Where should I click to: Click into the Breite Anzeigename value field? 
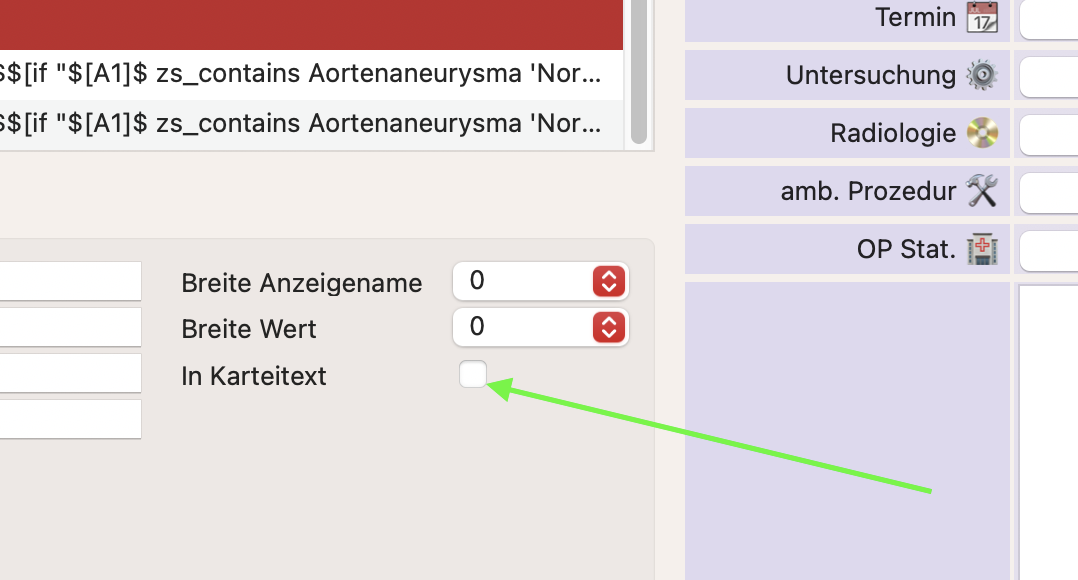point(522,281)
